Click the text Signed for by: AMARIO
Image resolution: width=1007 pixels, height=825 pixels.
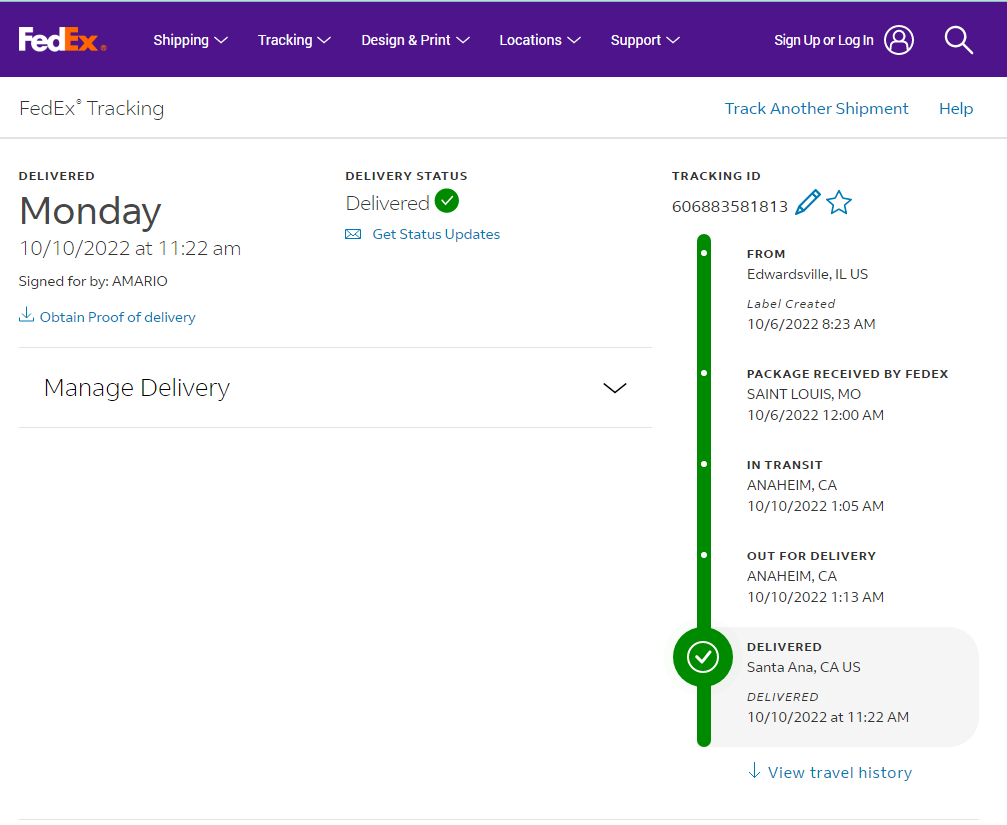(93, 281)
